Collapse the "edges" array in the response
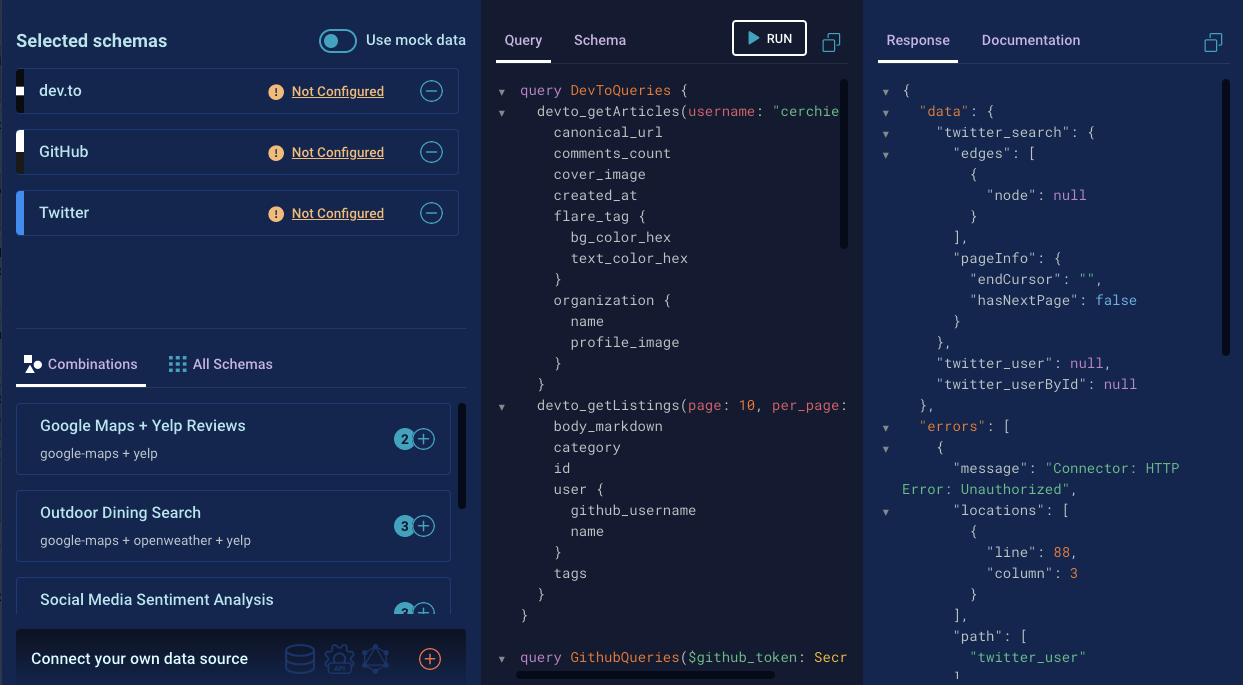1243x685 pixels. (886, 154)
